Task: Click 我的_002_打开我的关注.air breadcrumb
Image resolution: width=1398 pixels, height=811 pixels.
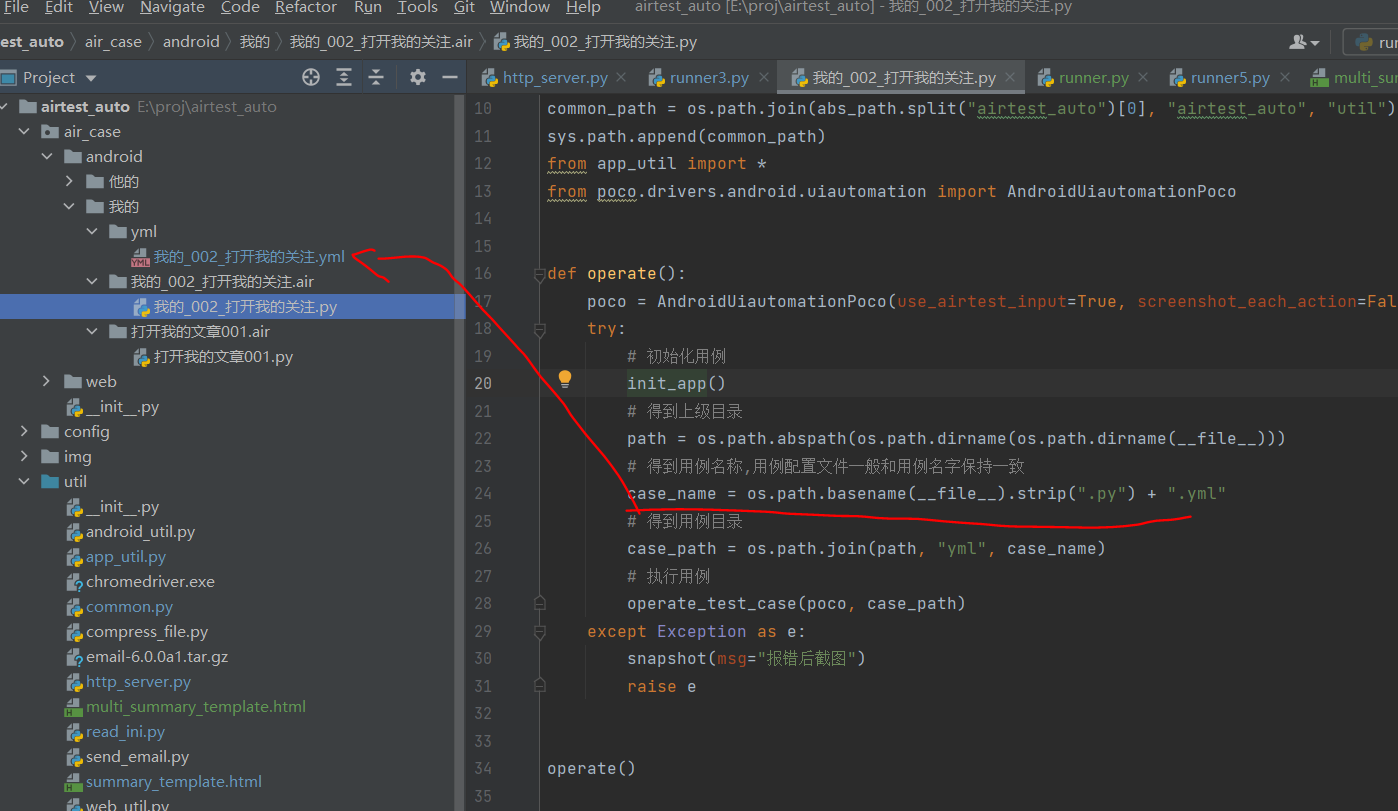Action: click(x=381, y=42)
